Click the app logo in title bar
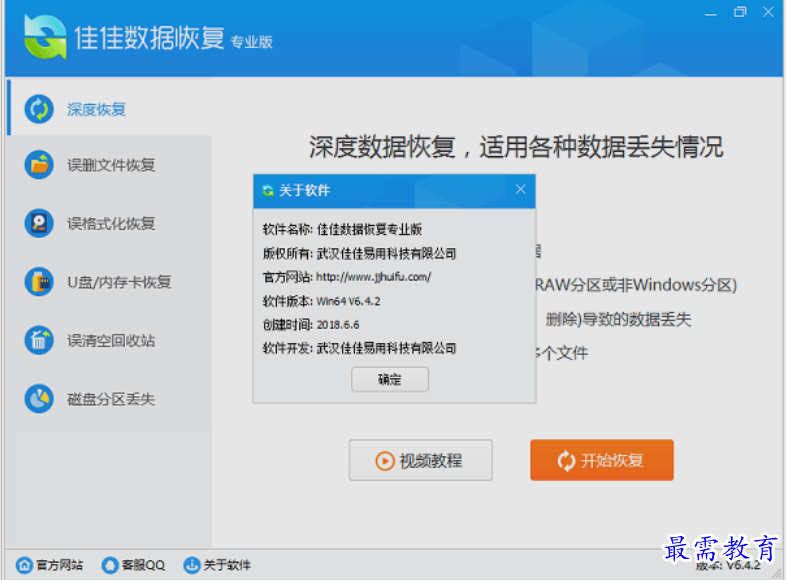 coord(45,37)
